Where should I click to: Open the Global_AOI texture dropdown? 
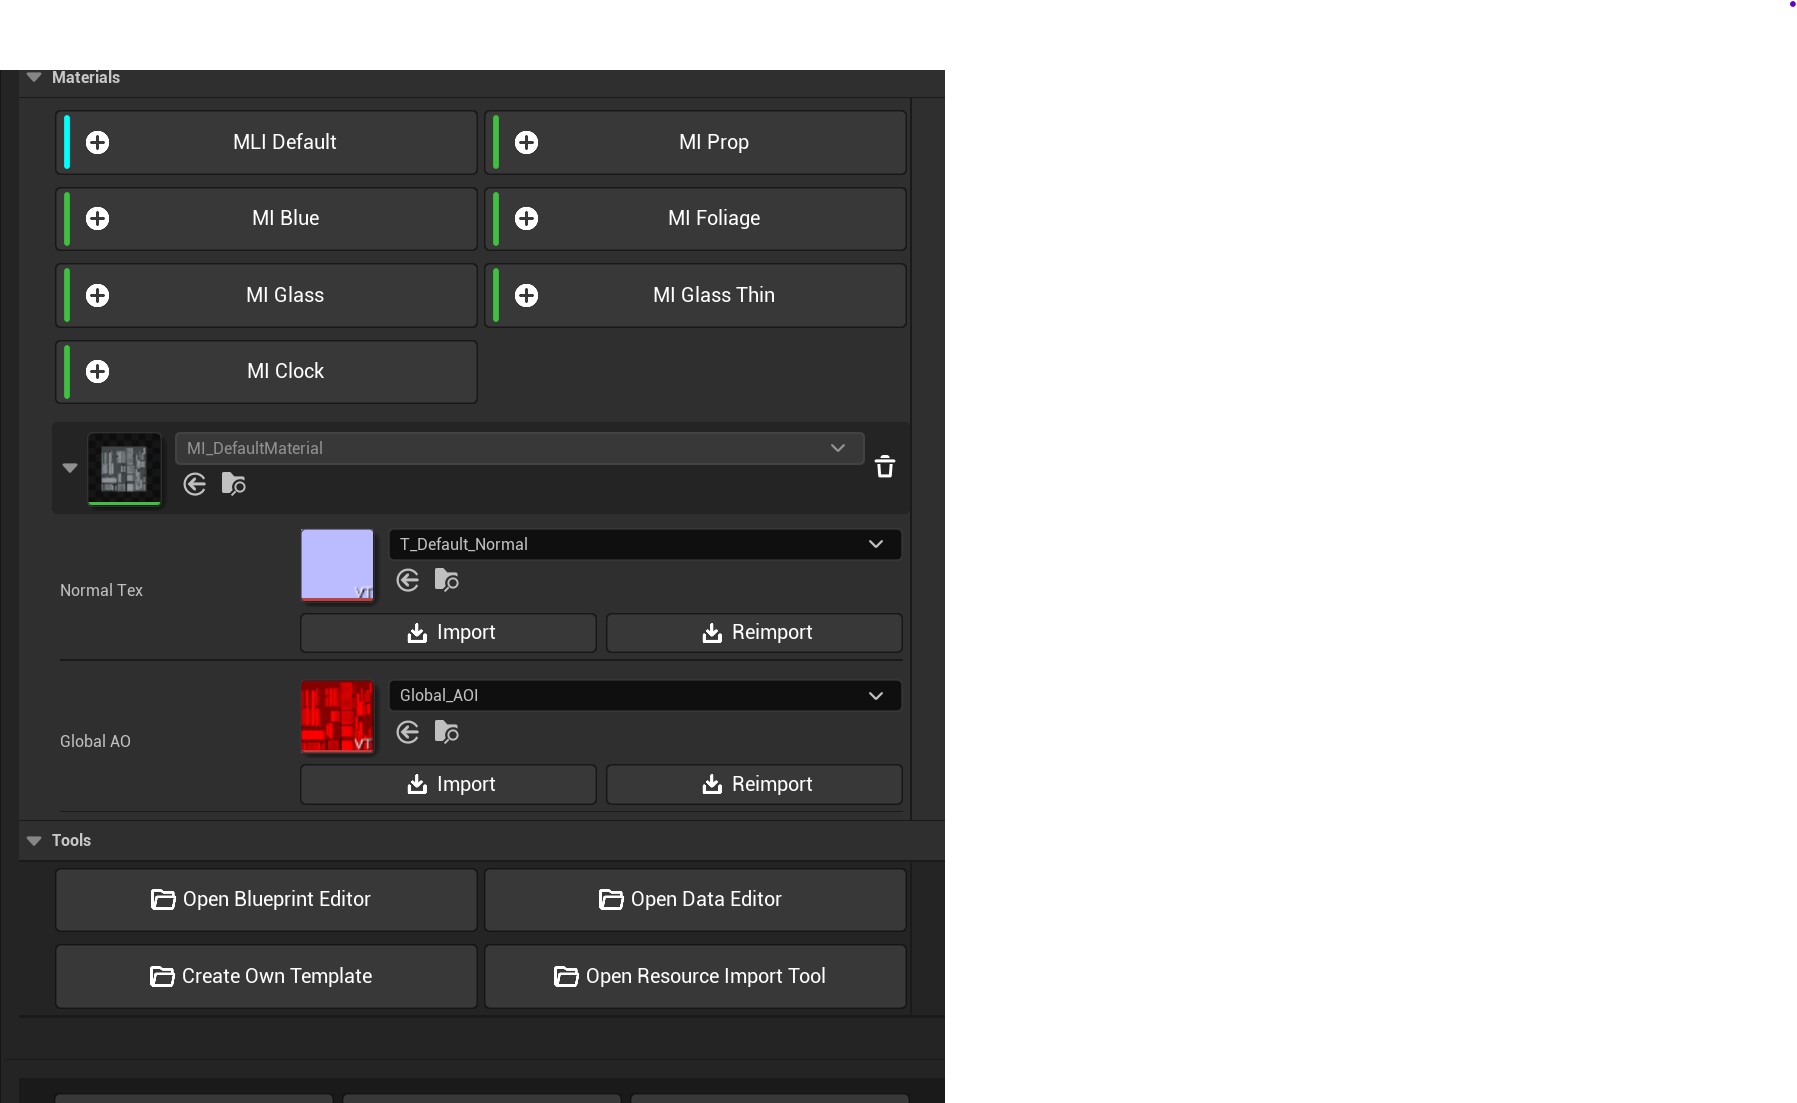click(x=645, y=695)
